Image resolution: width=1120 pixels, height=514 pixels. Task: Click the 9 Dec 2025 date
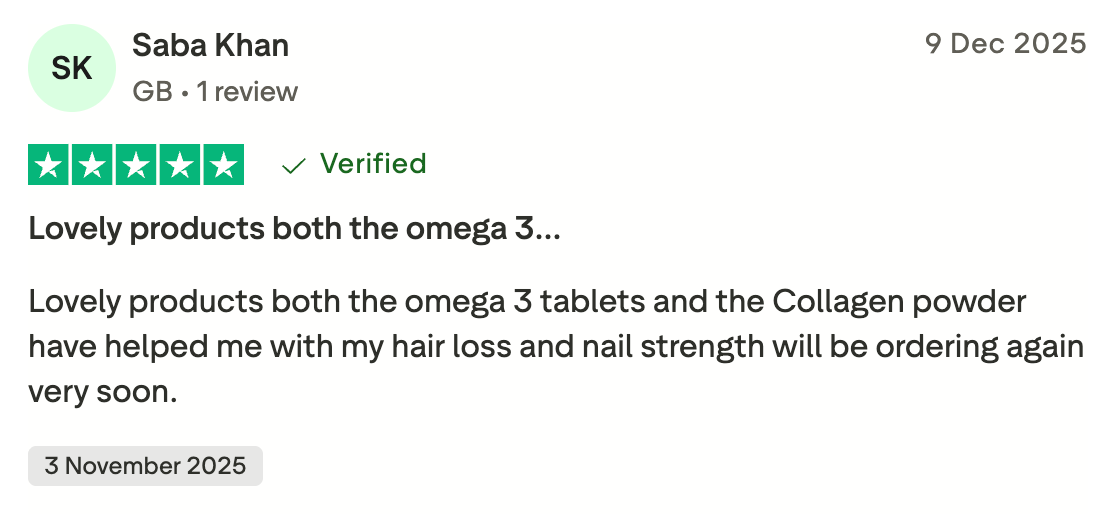coord(1005,43)
